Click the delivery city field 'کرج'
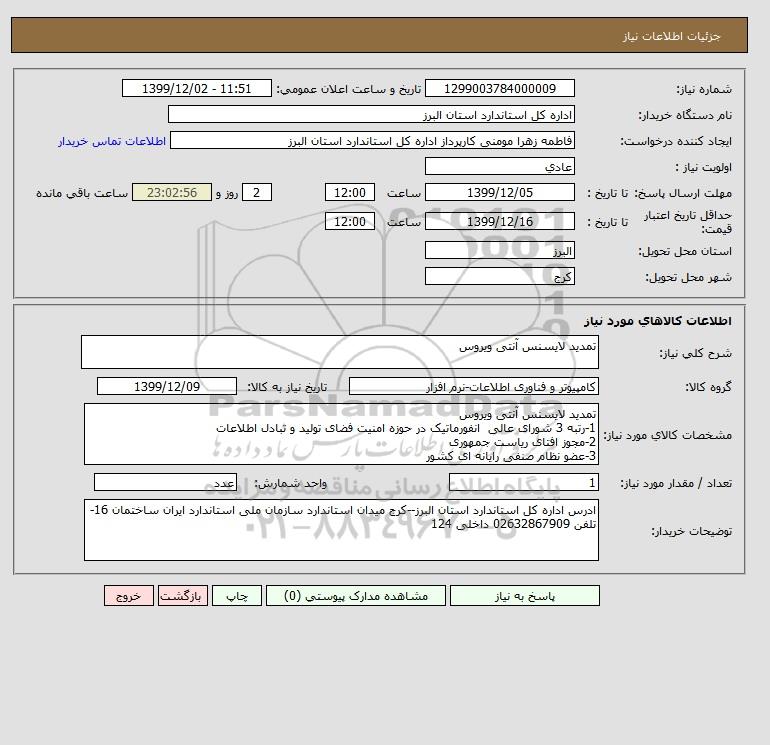Image resolution: width=770 pixels, height=745 pixels. (499, 276)
